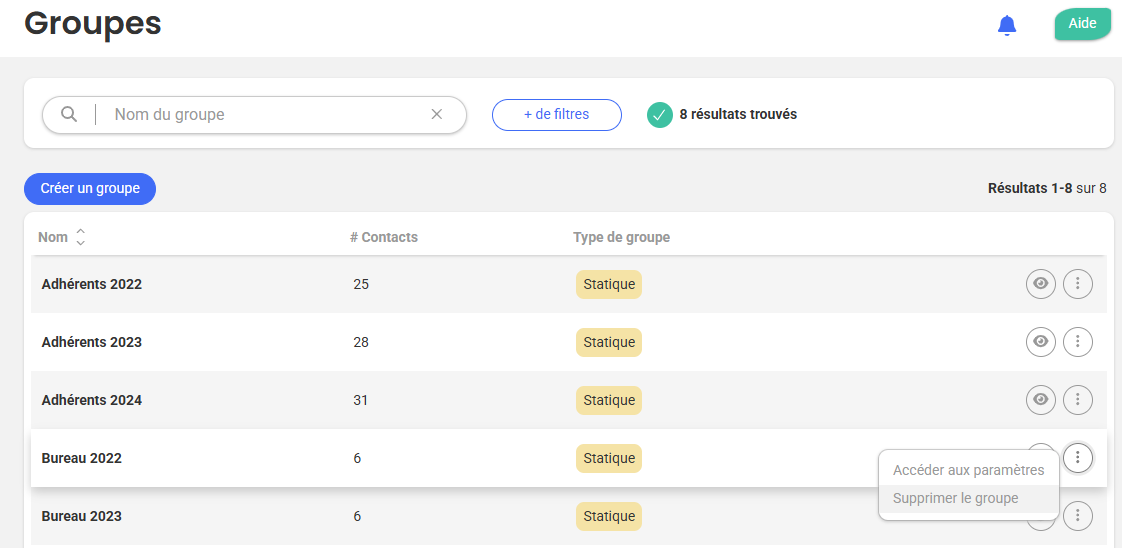This screenshot has height=548, width=1122.
Task: Open the options menu for Adhérents 2024
Action: (x=1077, y=400)
